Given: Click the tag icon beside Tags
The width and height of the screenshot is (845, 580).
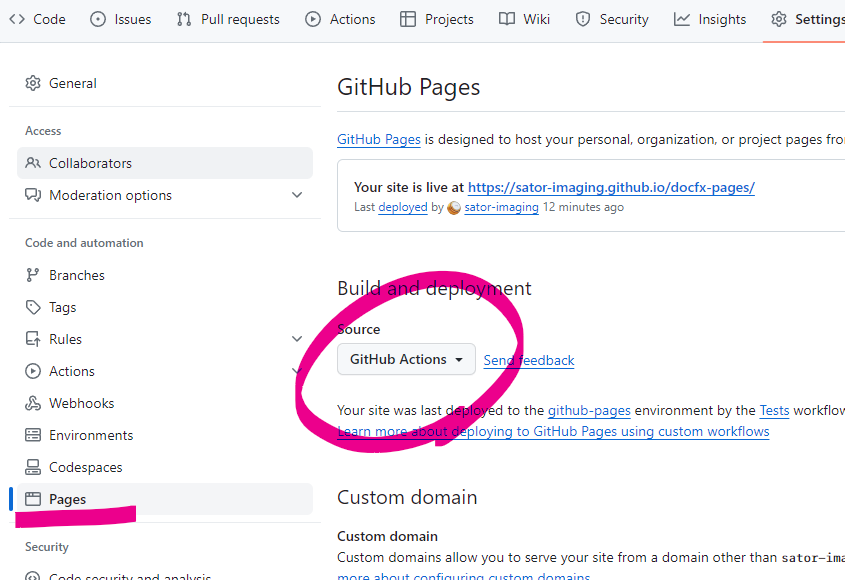Looking at the screenshot, I should 33,307.
